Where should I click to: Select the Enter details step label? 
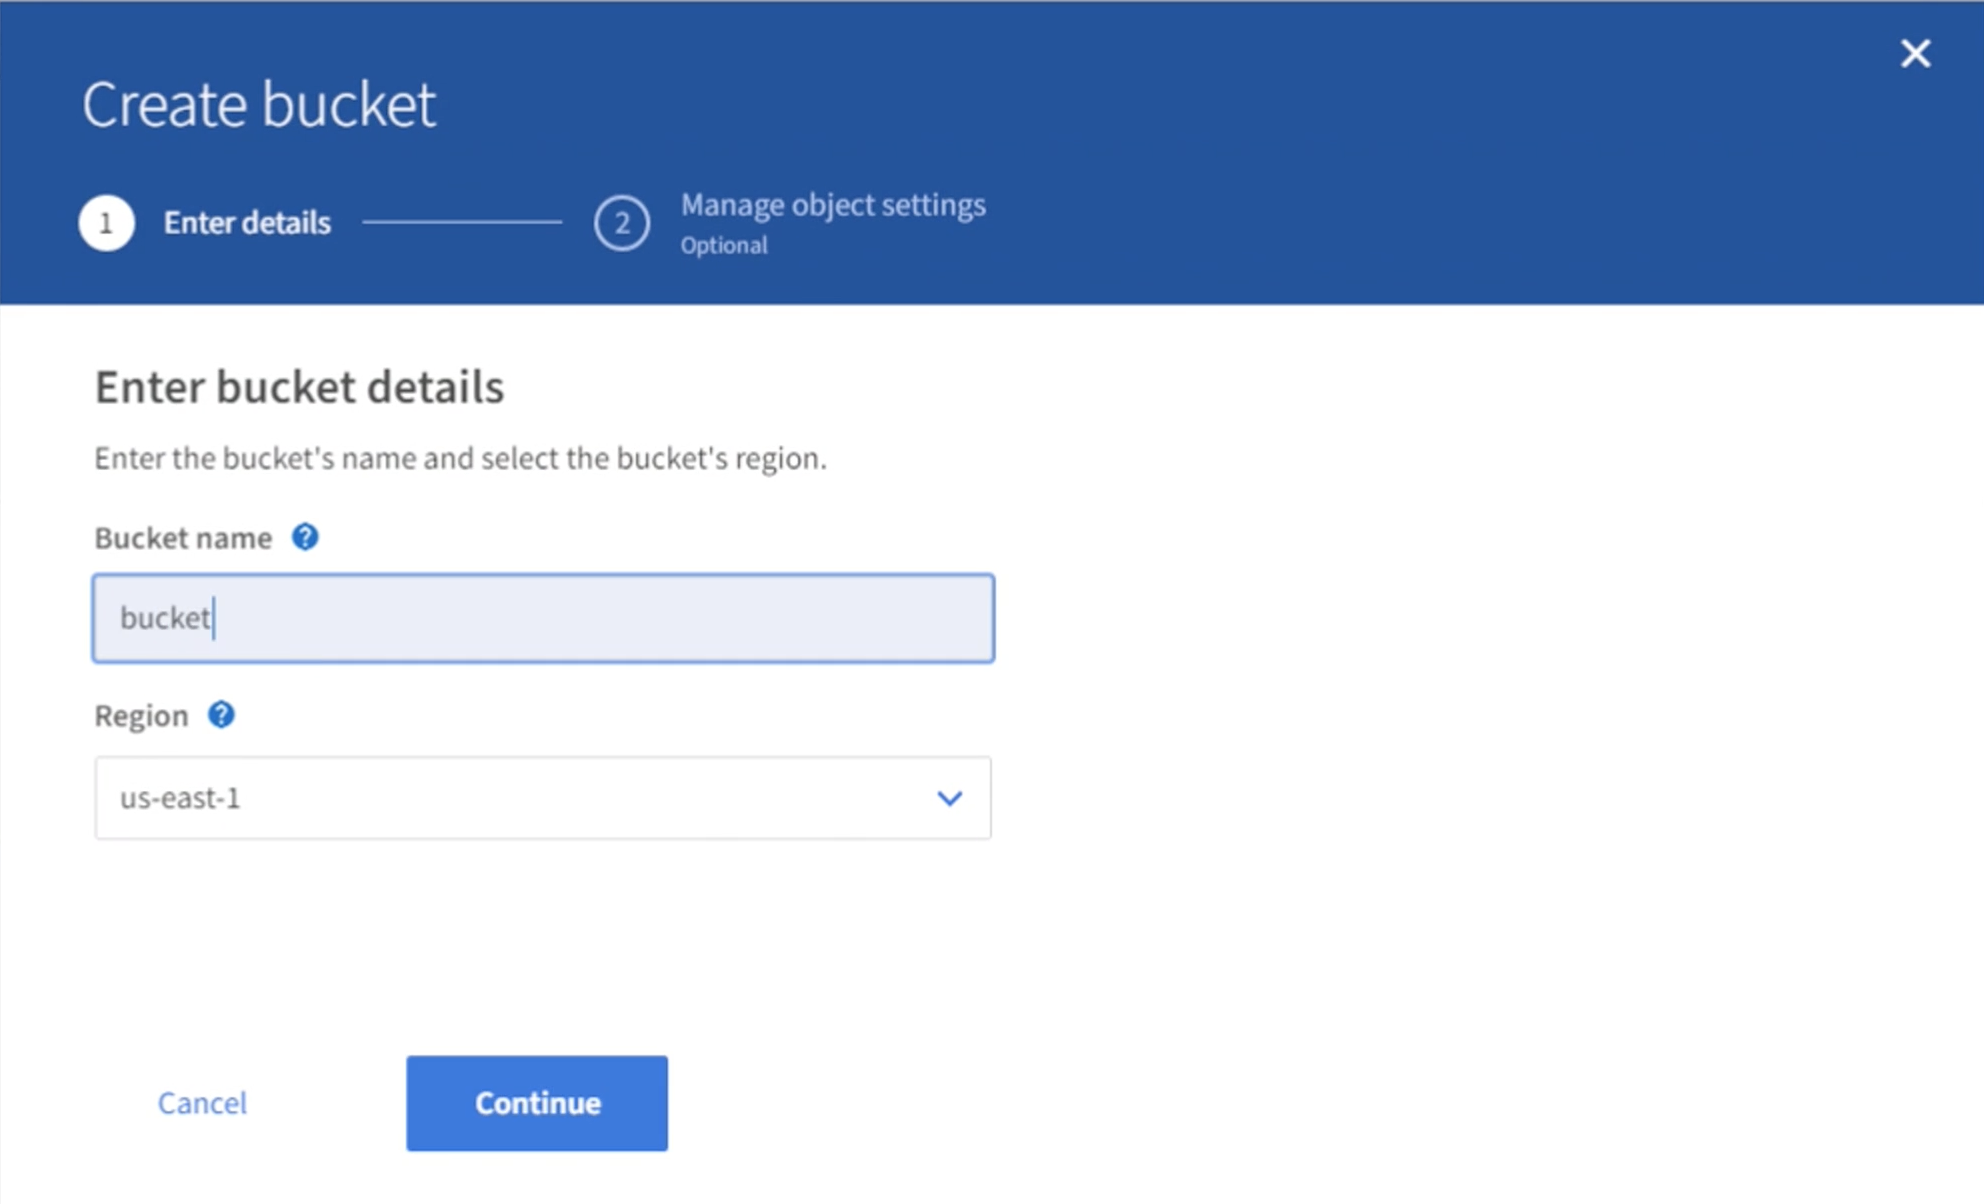[x=247, y=222]
